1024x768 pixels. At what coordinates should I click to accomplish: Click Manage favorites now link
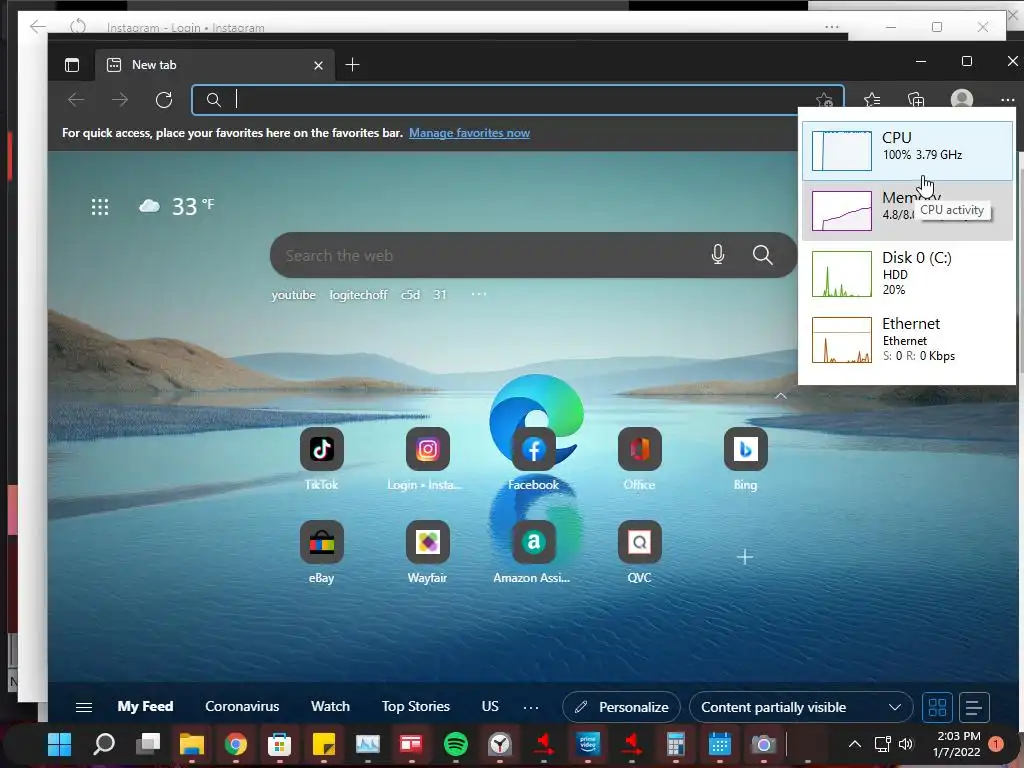point(469,133)
